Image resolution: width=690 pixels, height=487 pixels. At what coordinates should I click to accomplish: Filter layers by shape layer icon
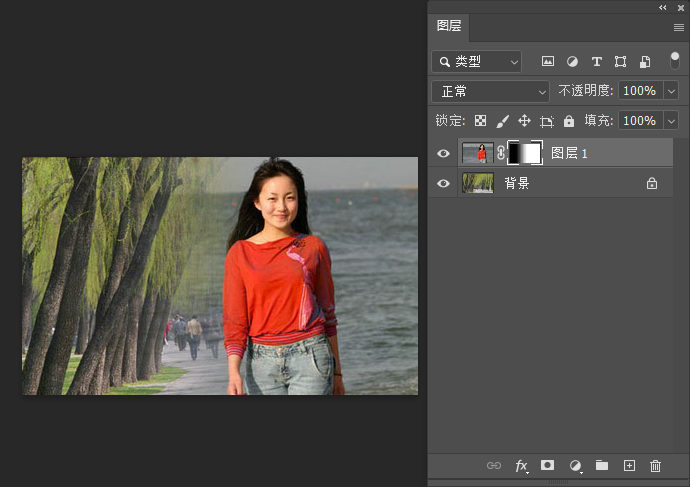tap(620, 62)
